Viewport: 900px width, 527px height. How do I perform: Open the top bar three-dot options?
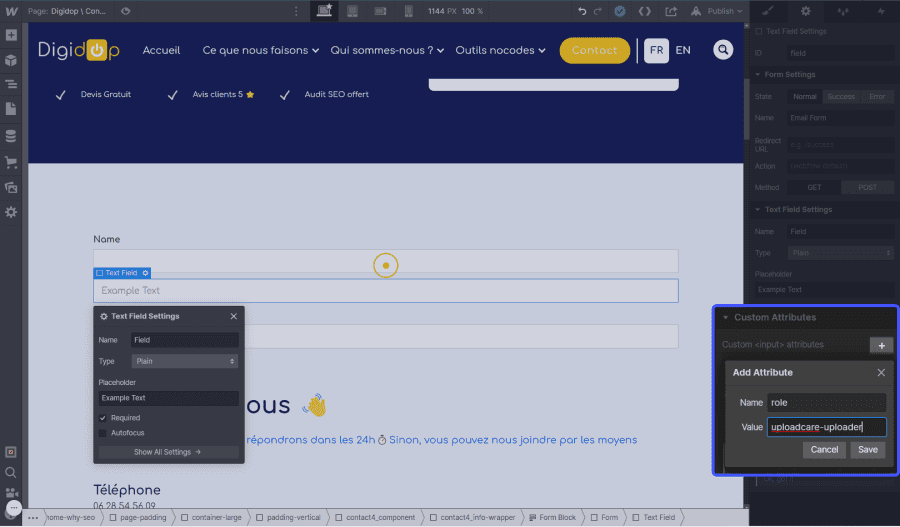296,11
